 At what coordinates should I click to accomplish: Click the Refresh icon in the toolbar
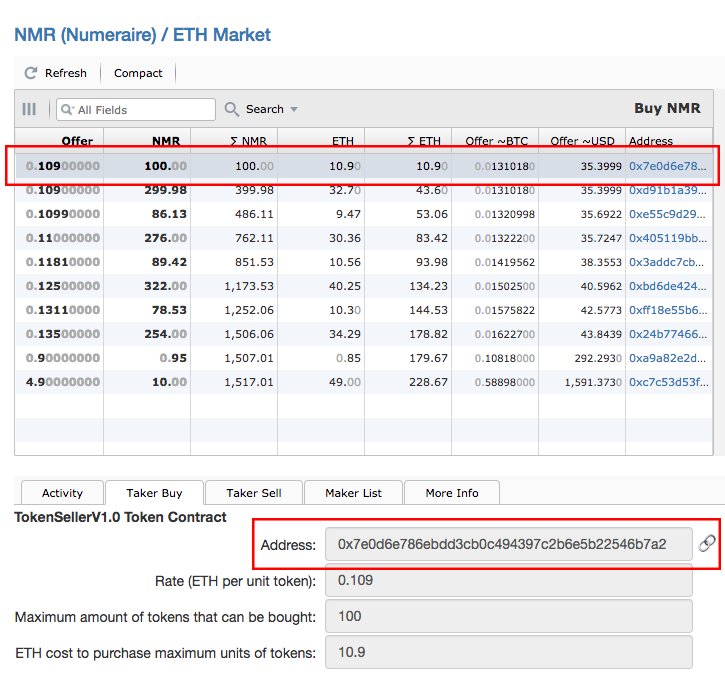click(x=31, y=73)
